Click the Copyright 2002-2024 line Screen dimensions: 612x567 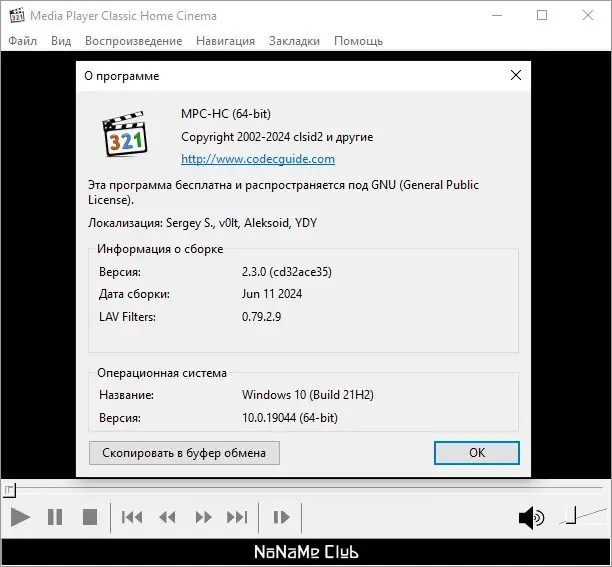pyautogui.click(x=277, y=137)
